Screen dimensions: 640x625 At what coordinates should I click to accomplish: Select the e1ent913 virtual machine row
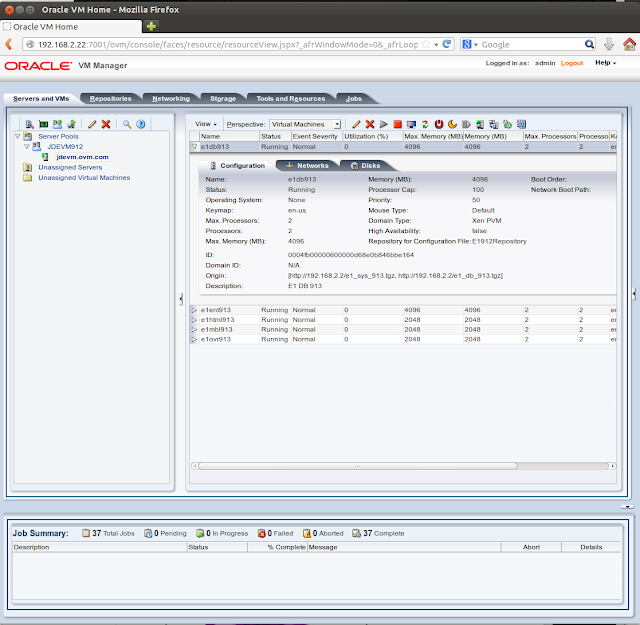(x=403, y=310)
